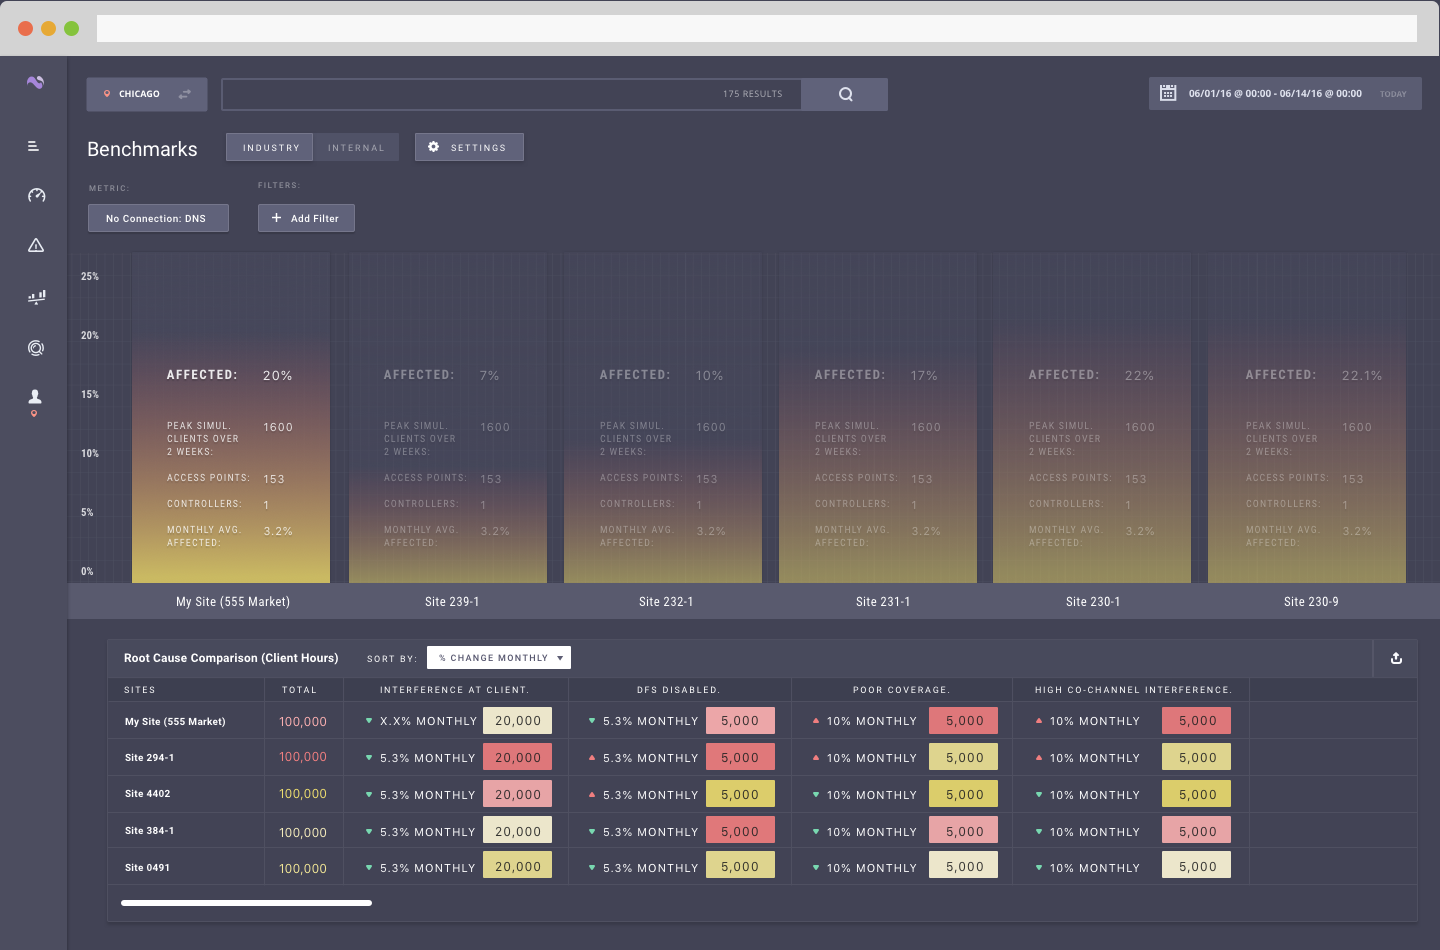The height and width of the screenshot is (950, 1440).
Task: Open the signal bars benchmarks icon
Action: tap(36, 297)
